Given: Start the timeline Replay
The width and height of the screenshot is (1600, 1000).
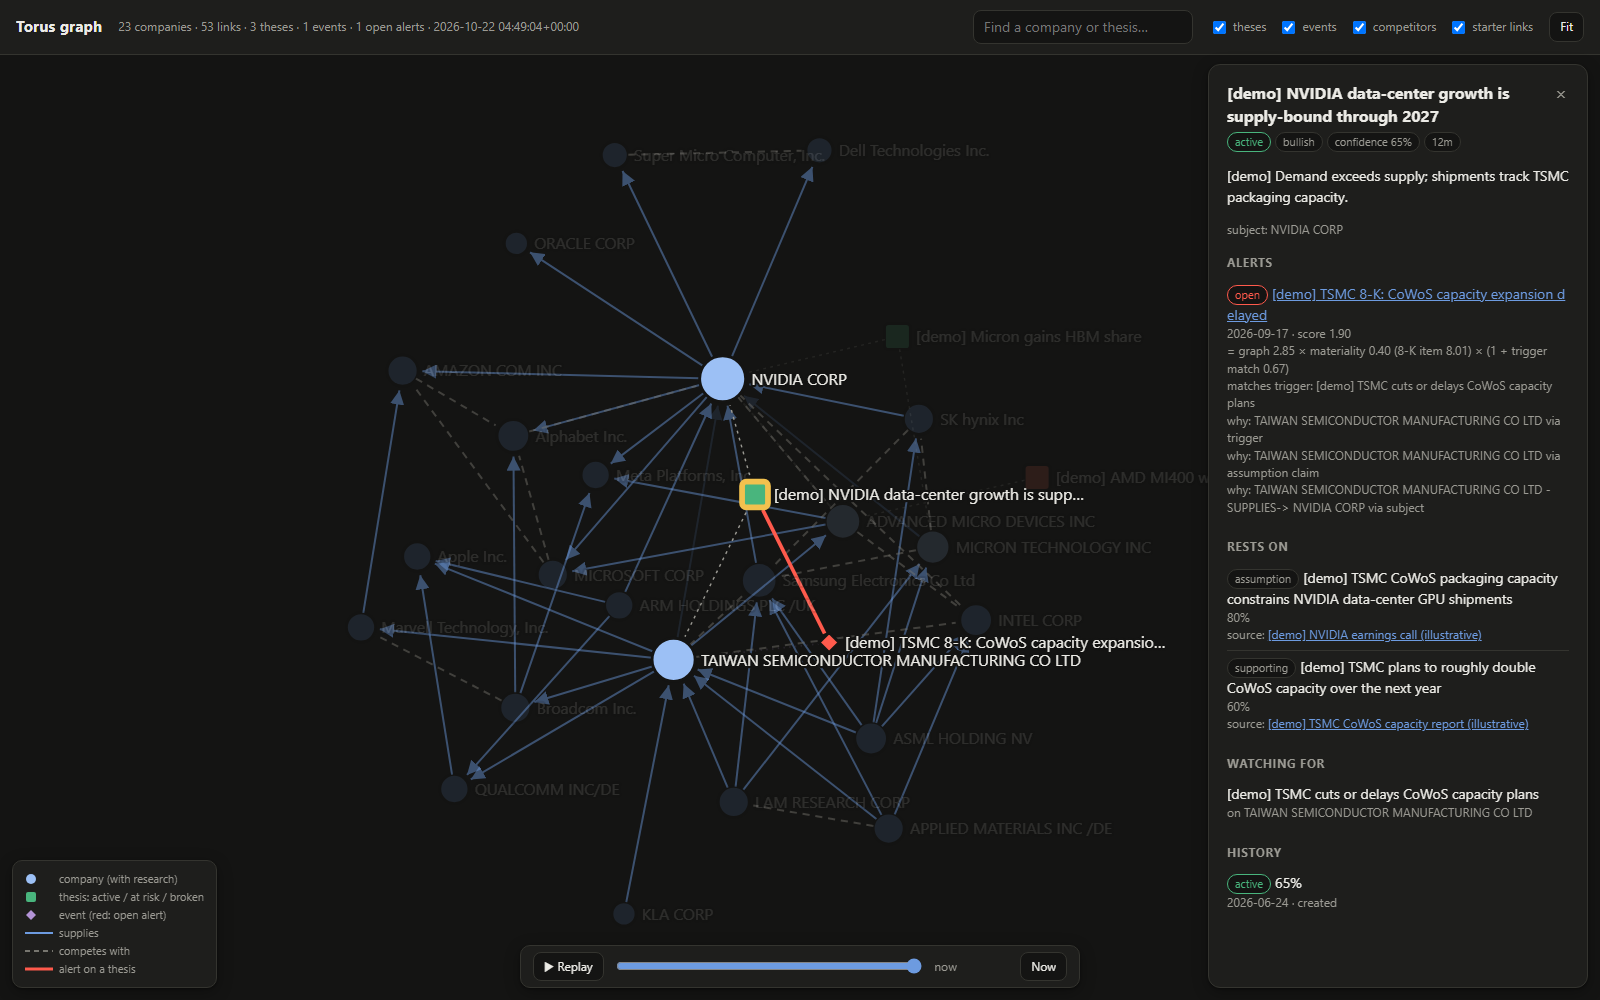Looking at the screenshot, I should pyautogui.click(x=568, y=967).
